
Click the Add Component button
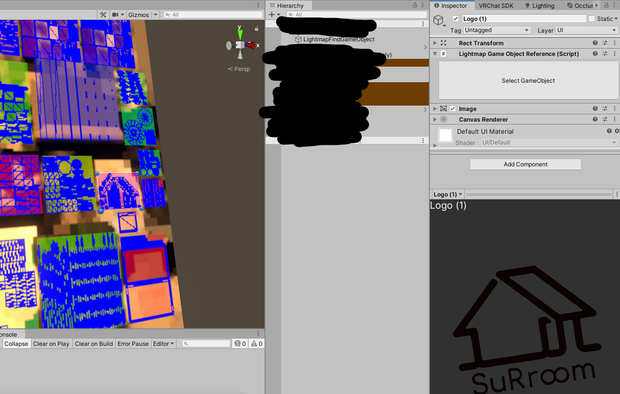(x=525, y=164)
